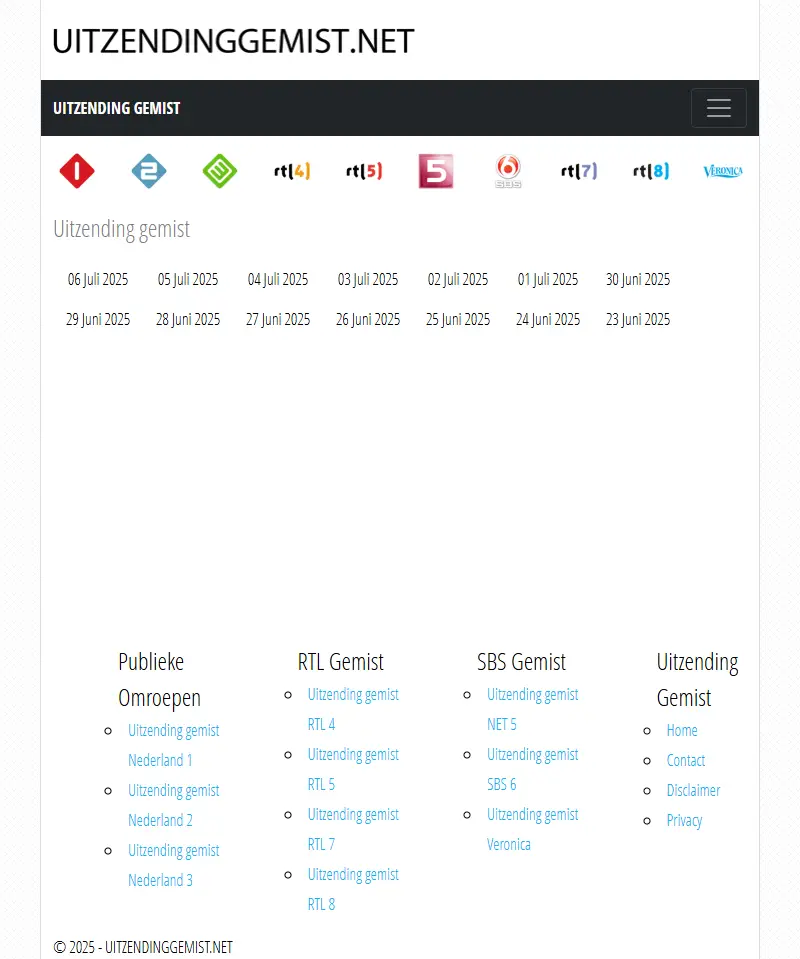Screen dimensions: 800x959
Task: Select the RTL 5 channel logo
Action: tap(364, 171)
